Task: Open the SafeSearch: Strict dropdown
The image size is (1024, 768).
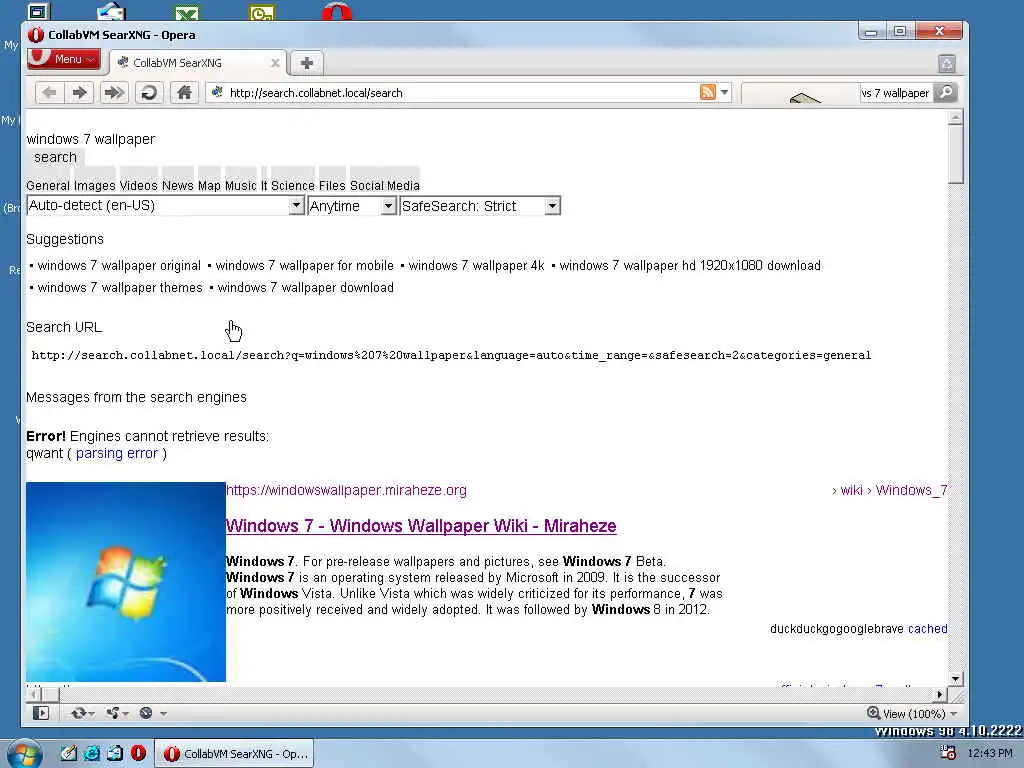Action: pyautogui.click(x=480, y=206)
